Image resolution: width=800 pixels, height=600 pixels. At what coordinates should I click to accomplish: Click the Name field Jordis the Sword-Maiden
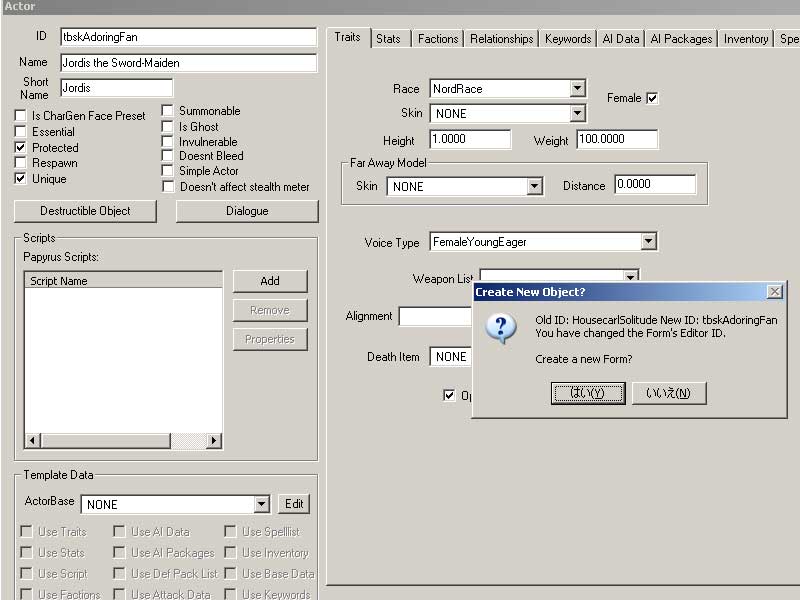tap(188, 63)
